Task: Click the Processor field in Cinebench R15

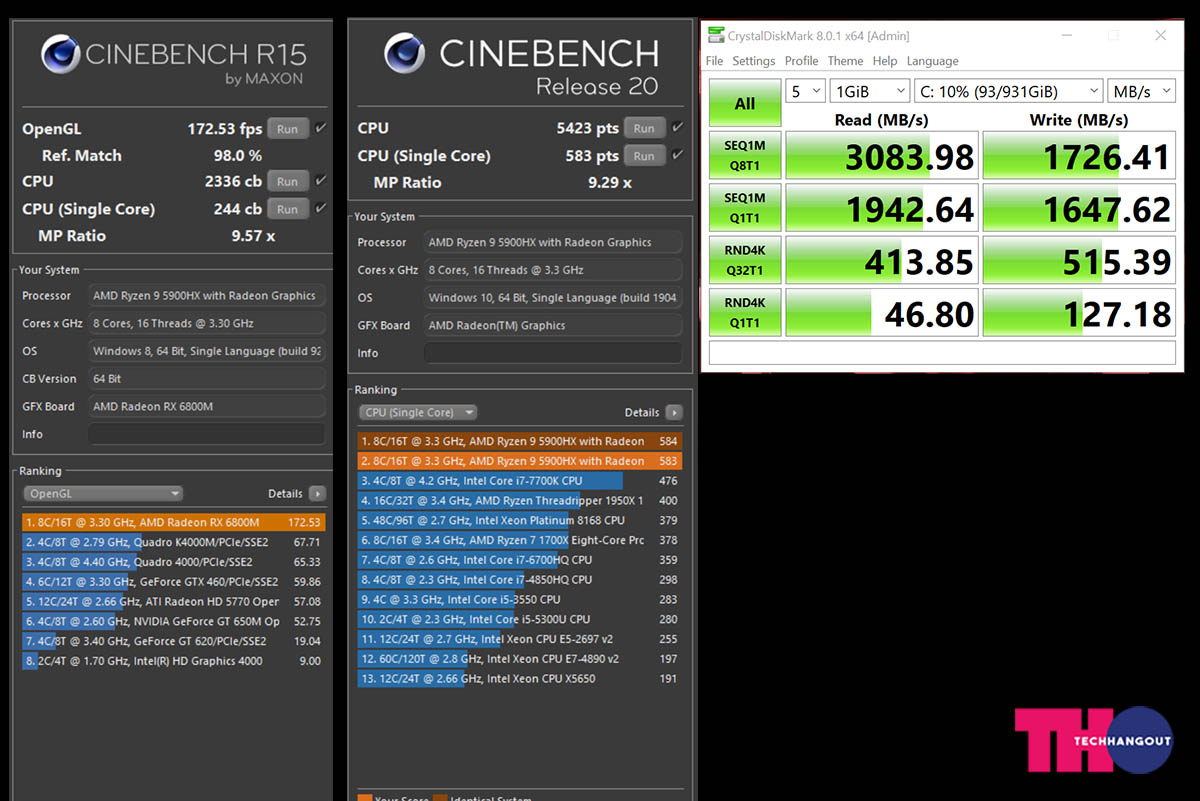Action: tap(206, 296)
